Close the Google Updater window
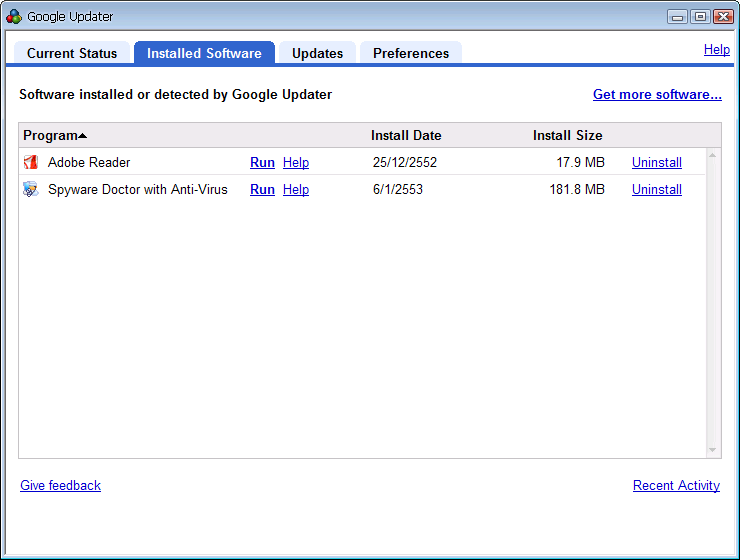 [x=723, y=17]
